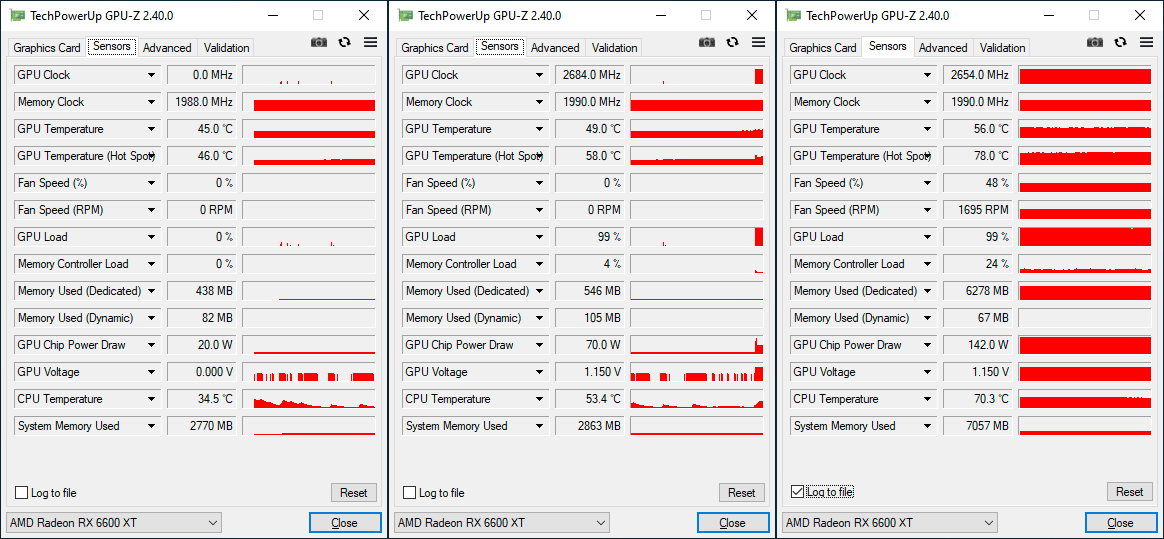The image size is (1164, 539).
Task: Click the refresh icon in middle window
Action: point(733,42)
